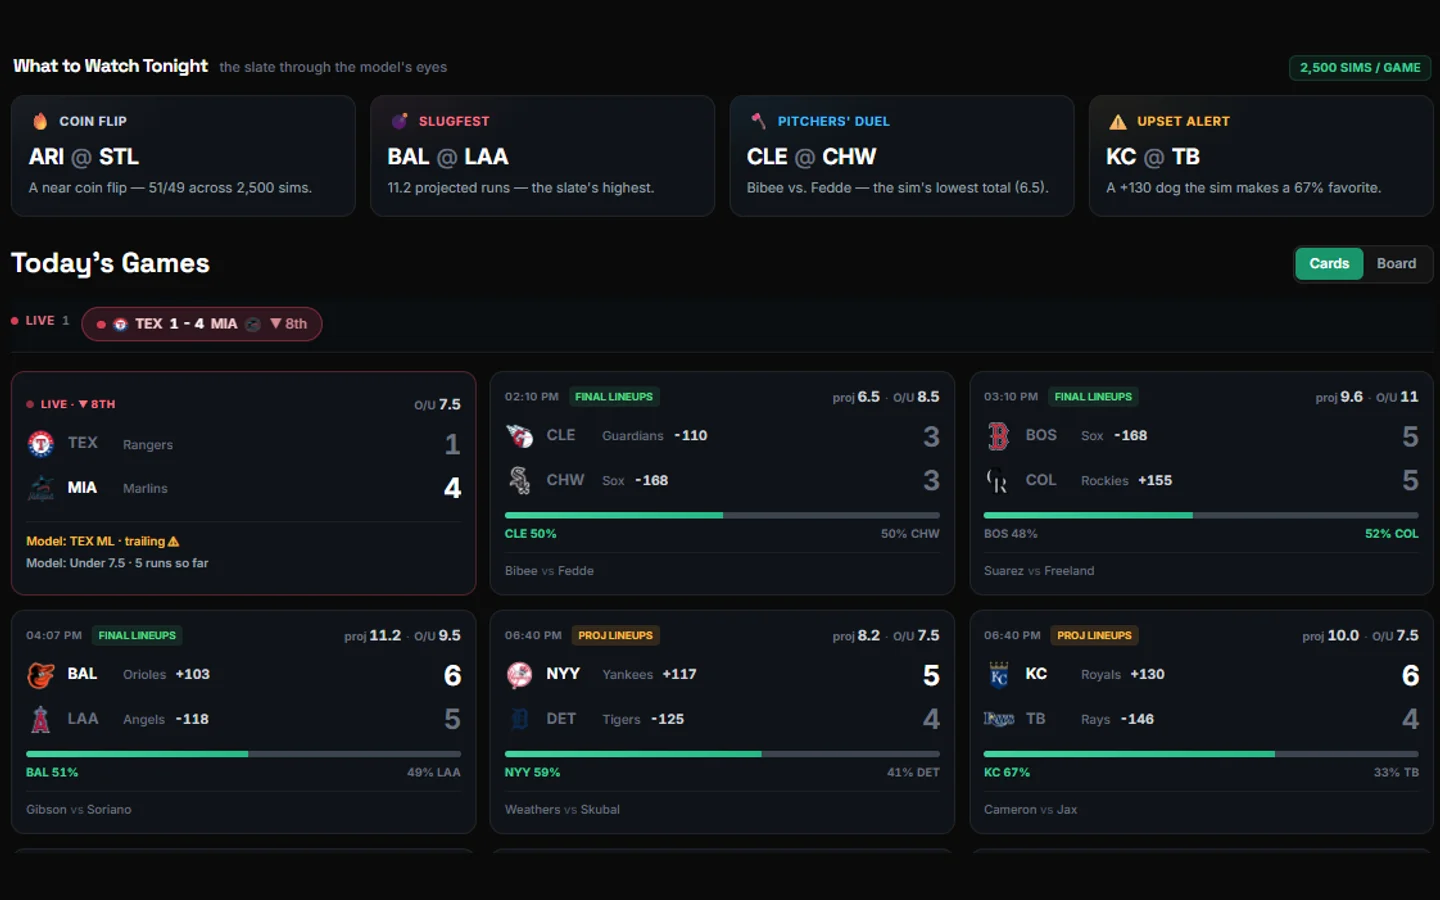Click the Pitchers' Duel icon
This screenshot has width=1440, height=900.
[758, 121]
